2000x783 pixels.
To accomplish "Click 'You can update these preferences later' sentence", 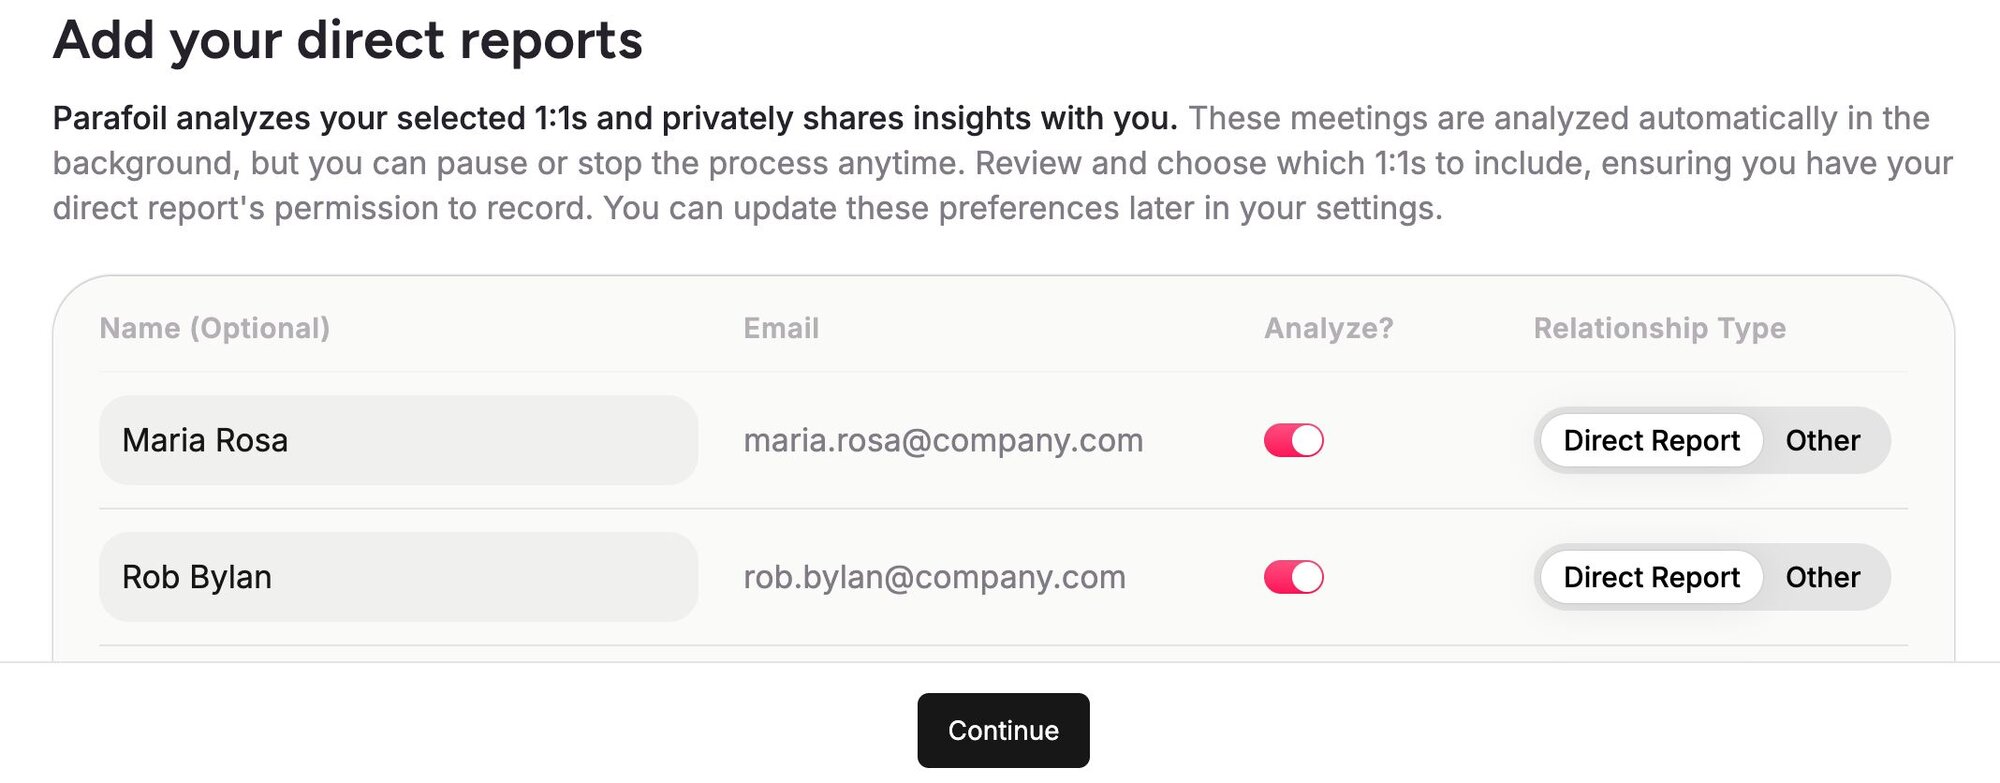I will [x=1020, y=208].
